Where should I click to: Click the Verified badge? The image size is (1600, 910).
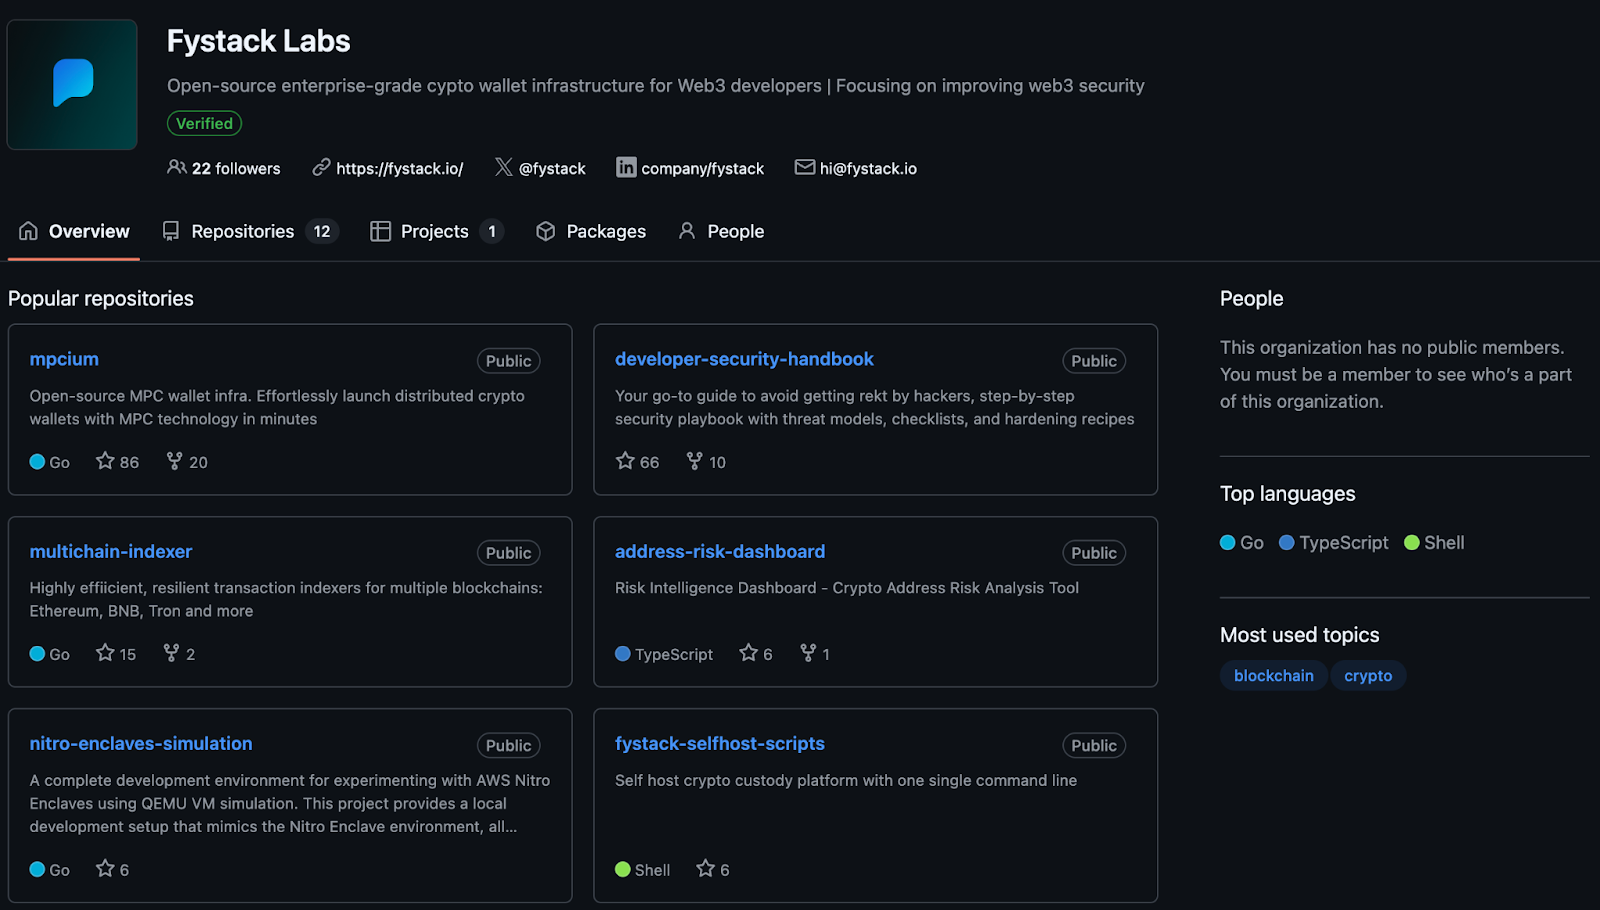(204, 123)
